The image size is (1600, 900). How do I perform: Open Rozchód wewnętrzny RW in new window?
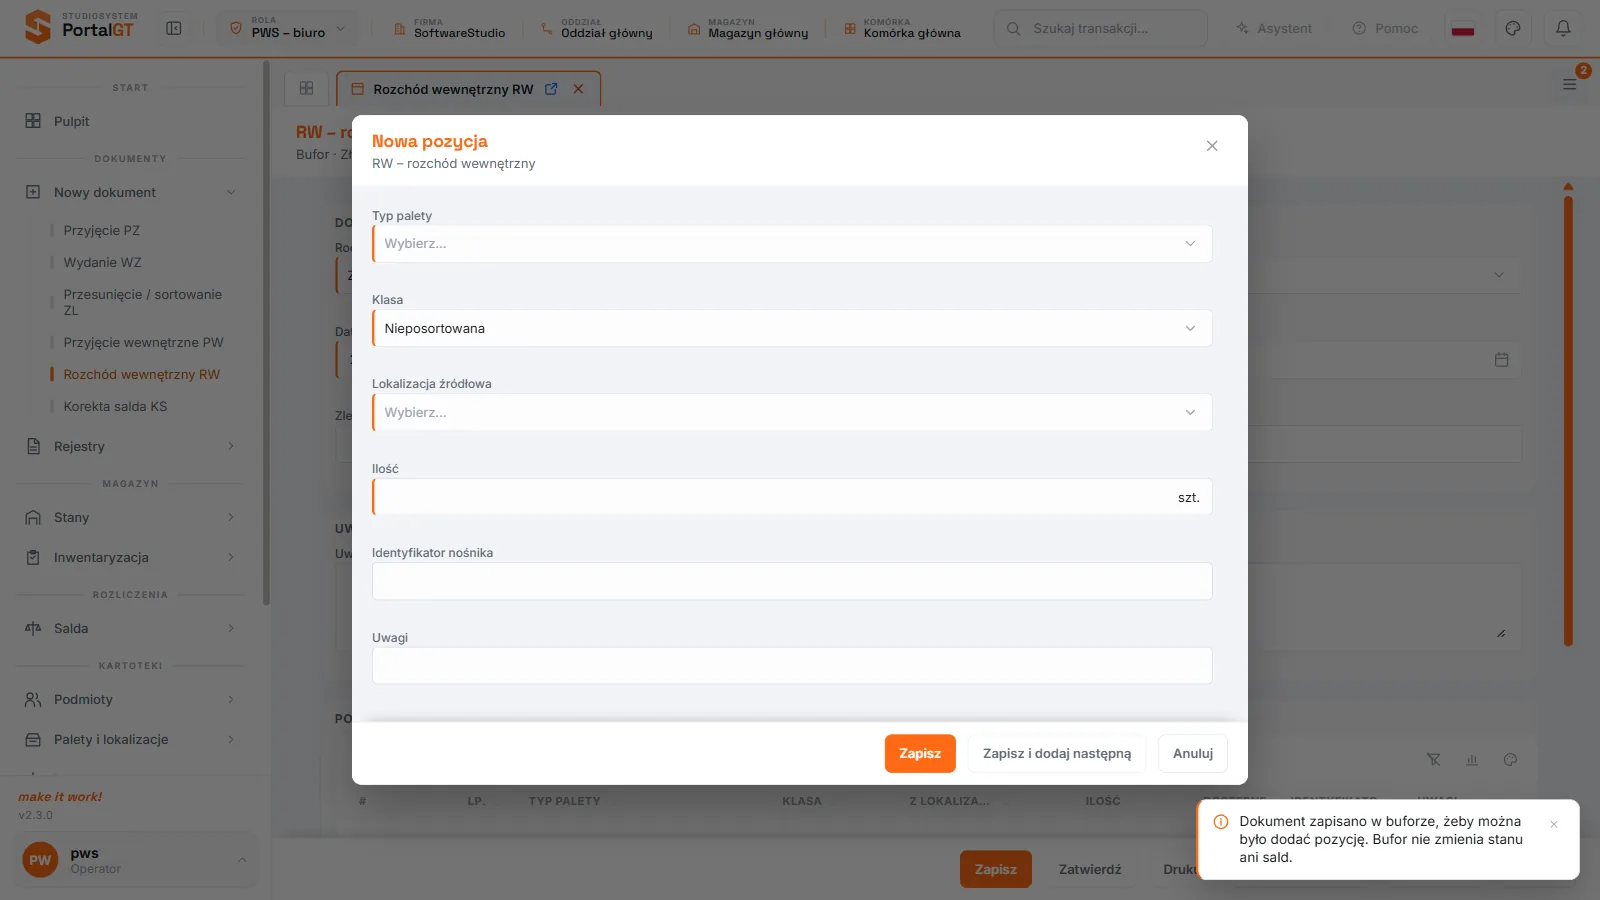click(x=551, y=89)
